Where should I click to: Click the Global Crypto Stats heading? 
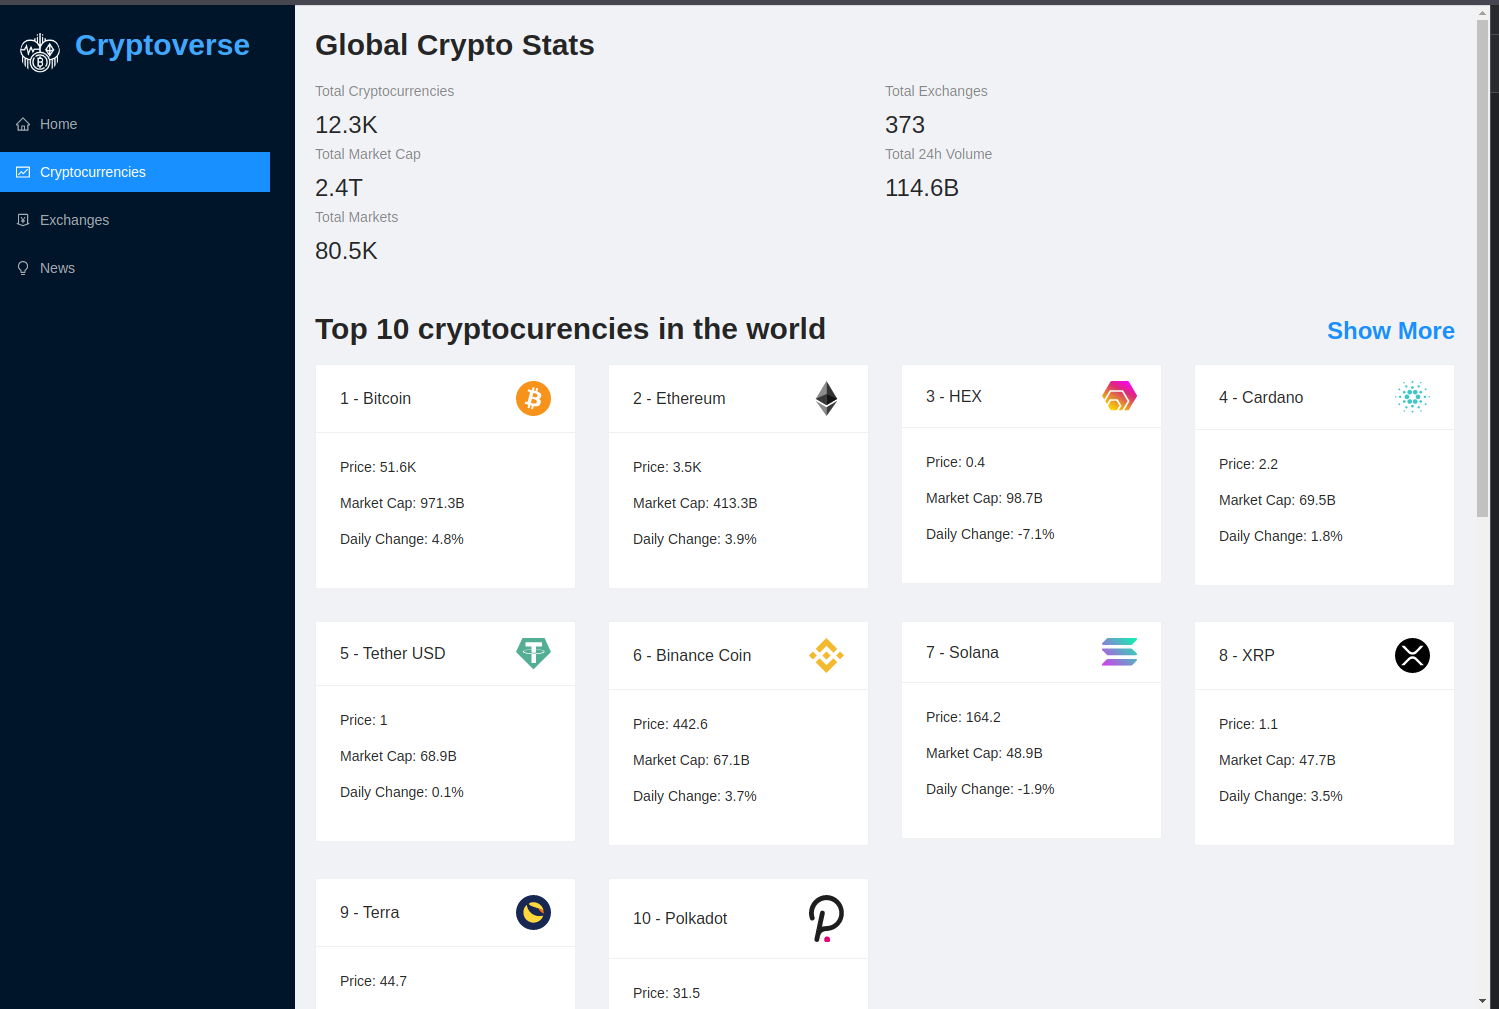pos(455,45)
